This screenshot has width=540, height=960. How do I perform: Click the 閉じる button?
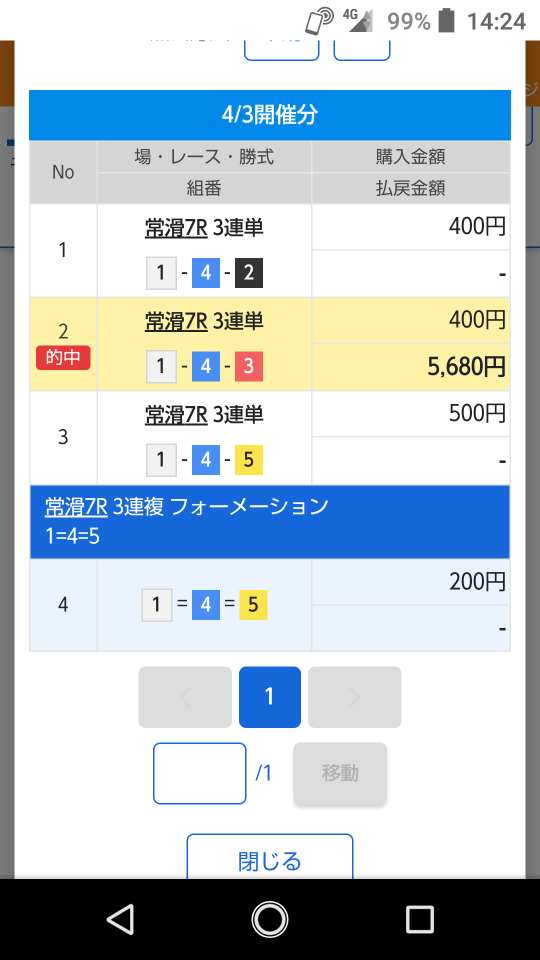[269, 860]
